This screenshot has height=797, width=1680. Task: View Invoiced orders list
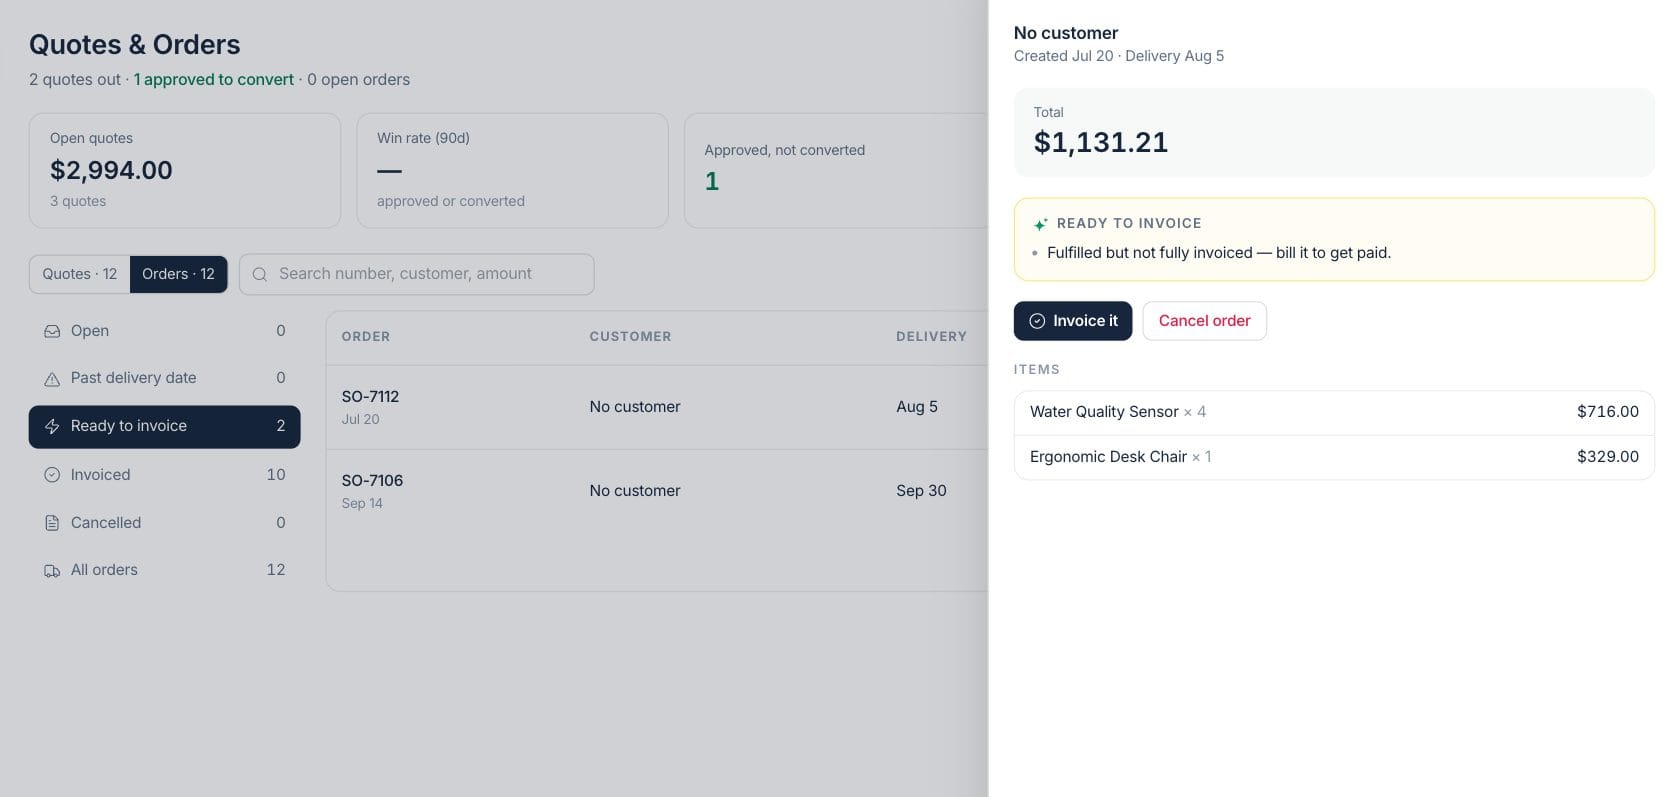point(165,475)
